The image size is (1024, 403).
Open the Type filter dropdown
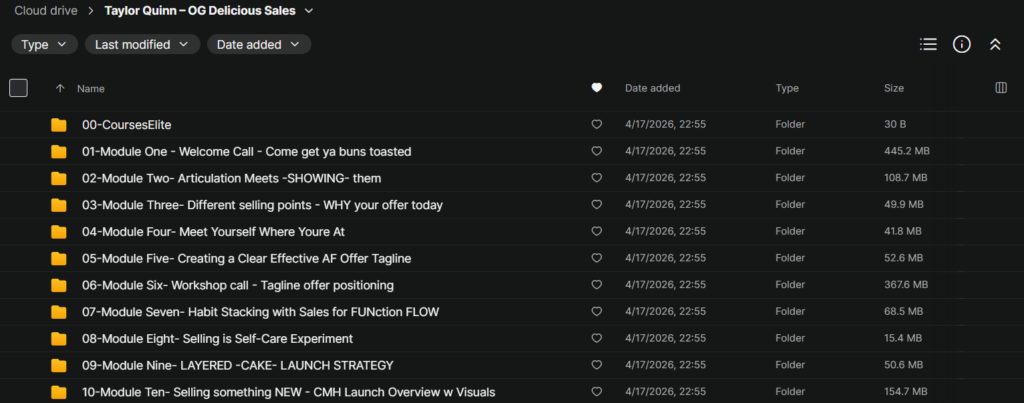(44, 44)
